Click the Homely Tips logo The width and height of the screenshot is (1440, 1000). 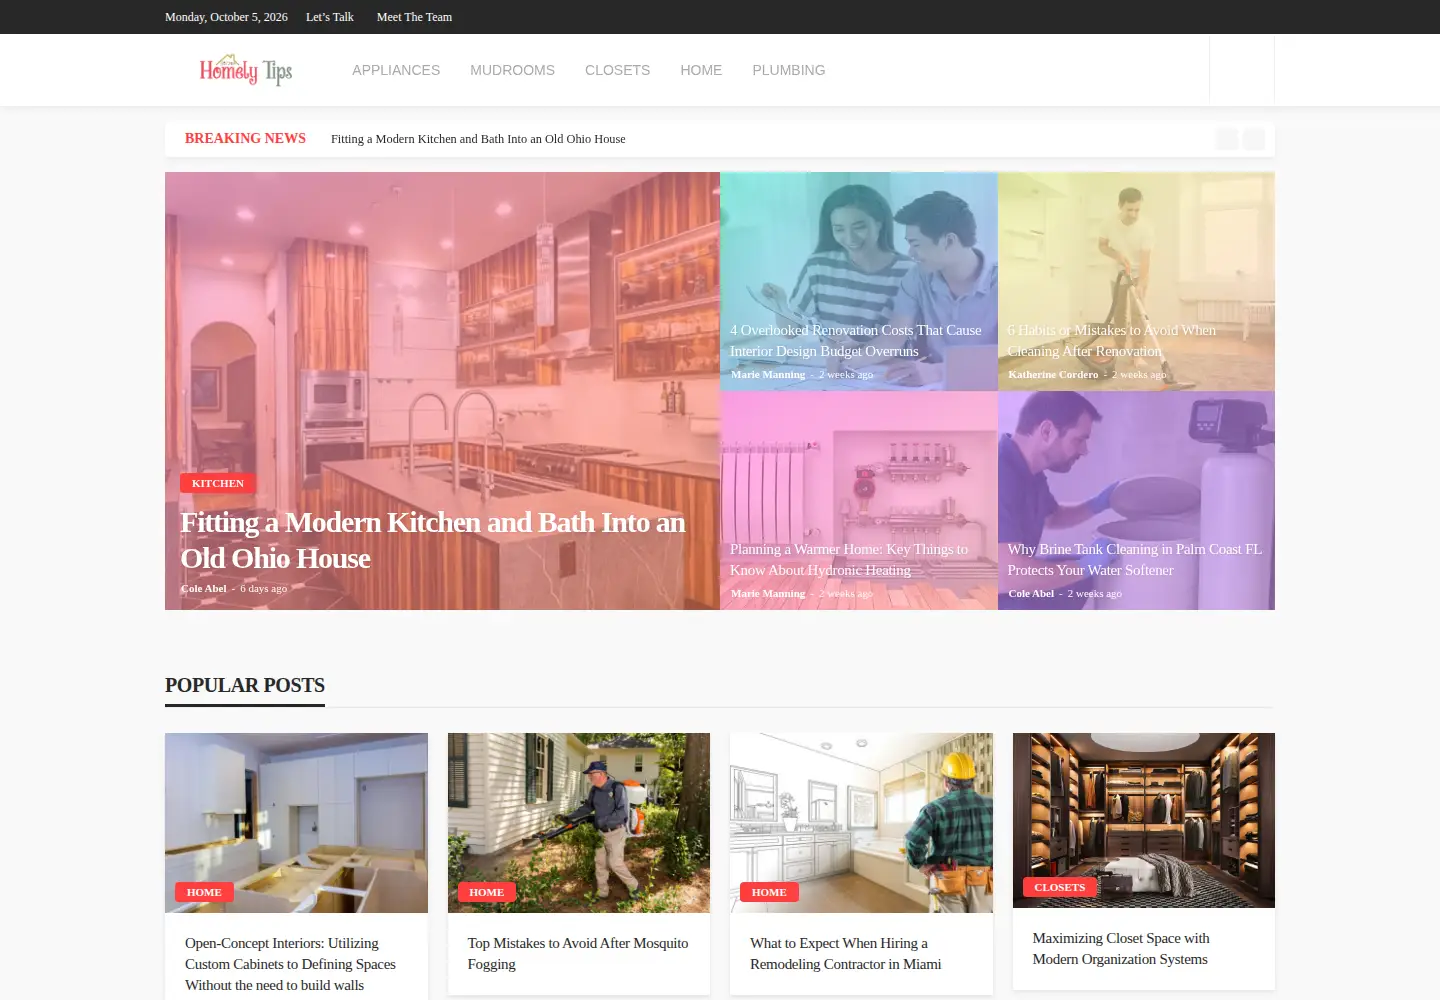pos(246,70)
